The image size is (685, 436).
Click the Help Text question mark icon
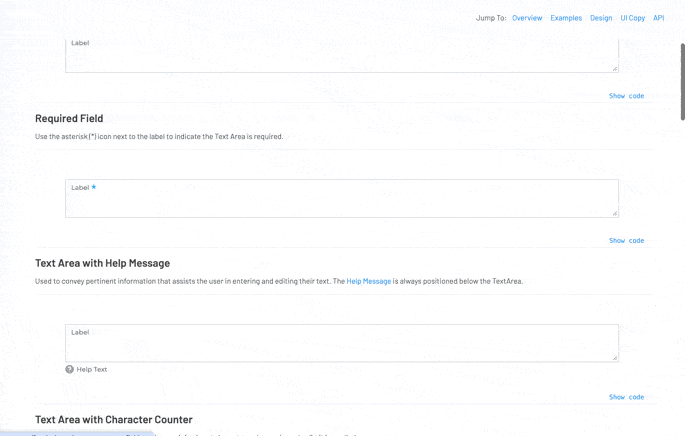(69, 369)
